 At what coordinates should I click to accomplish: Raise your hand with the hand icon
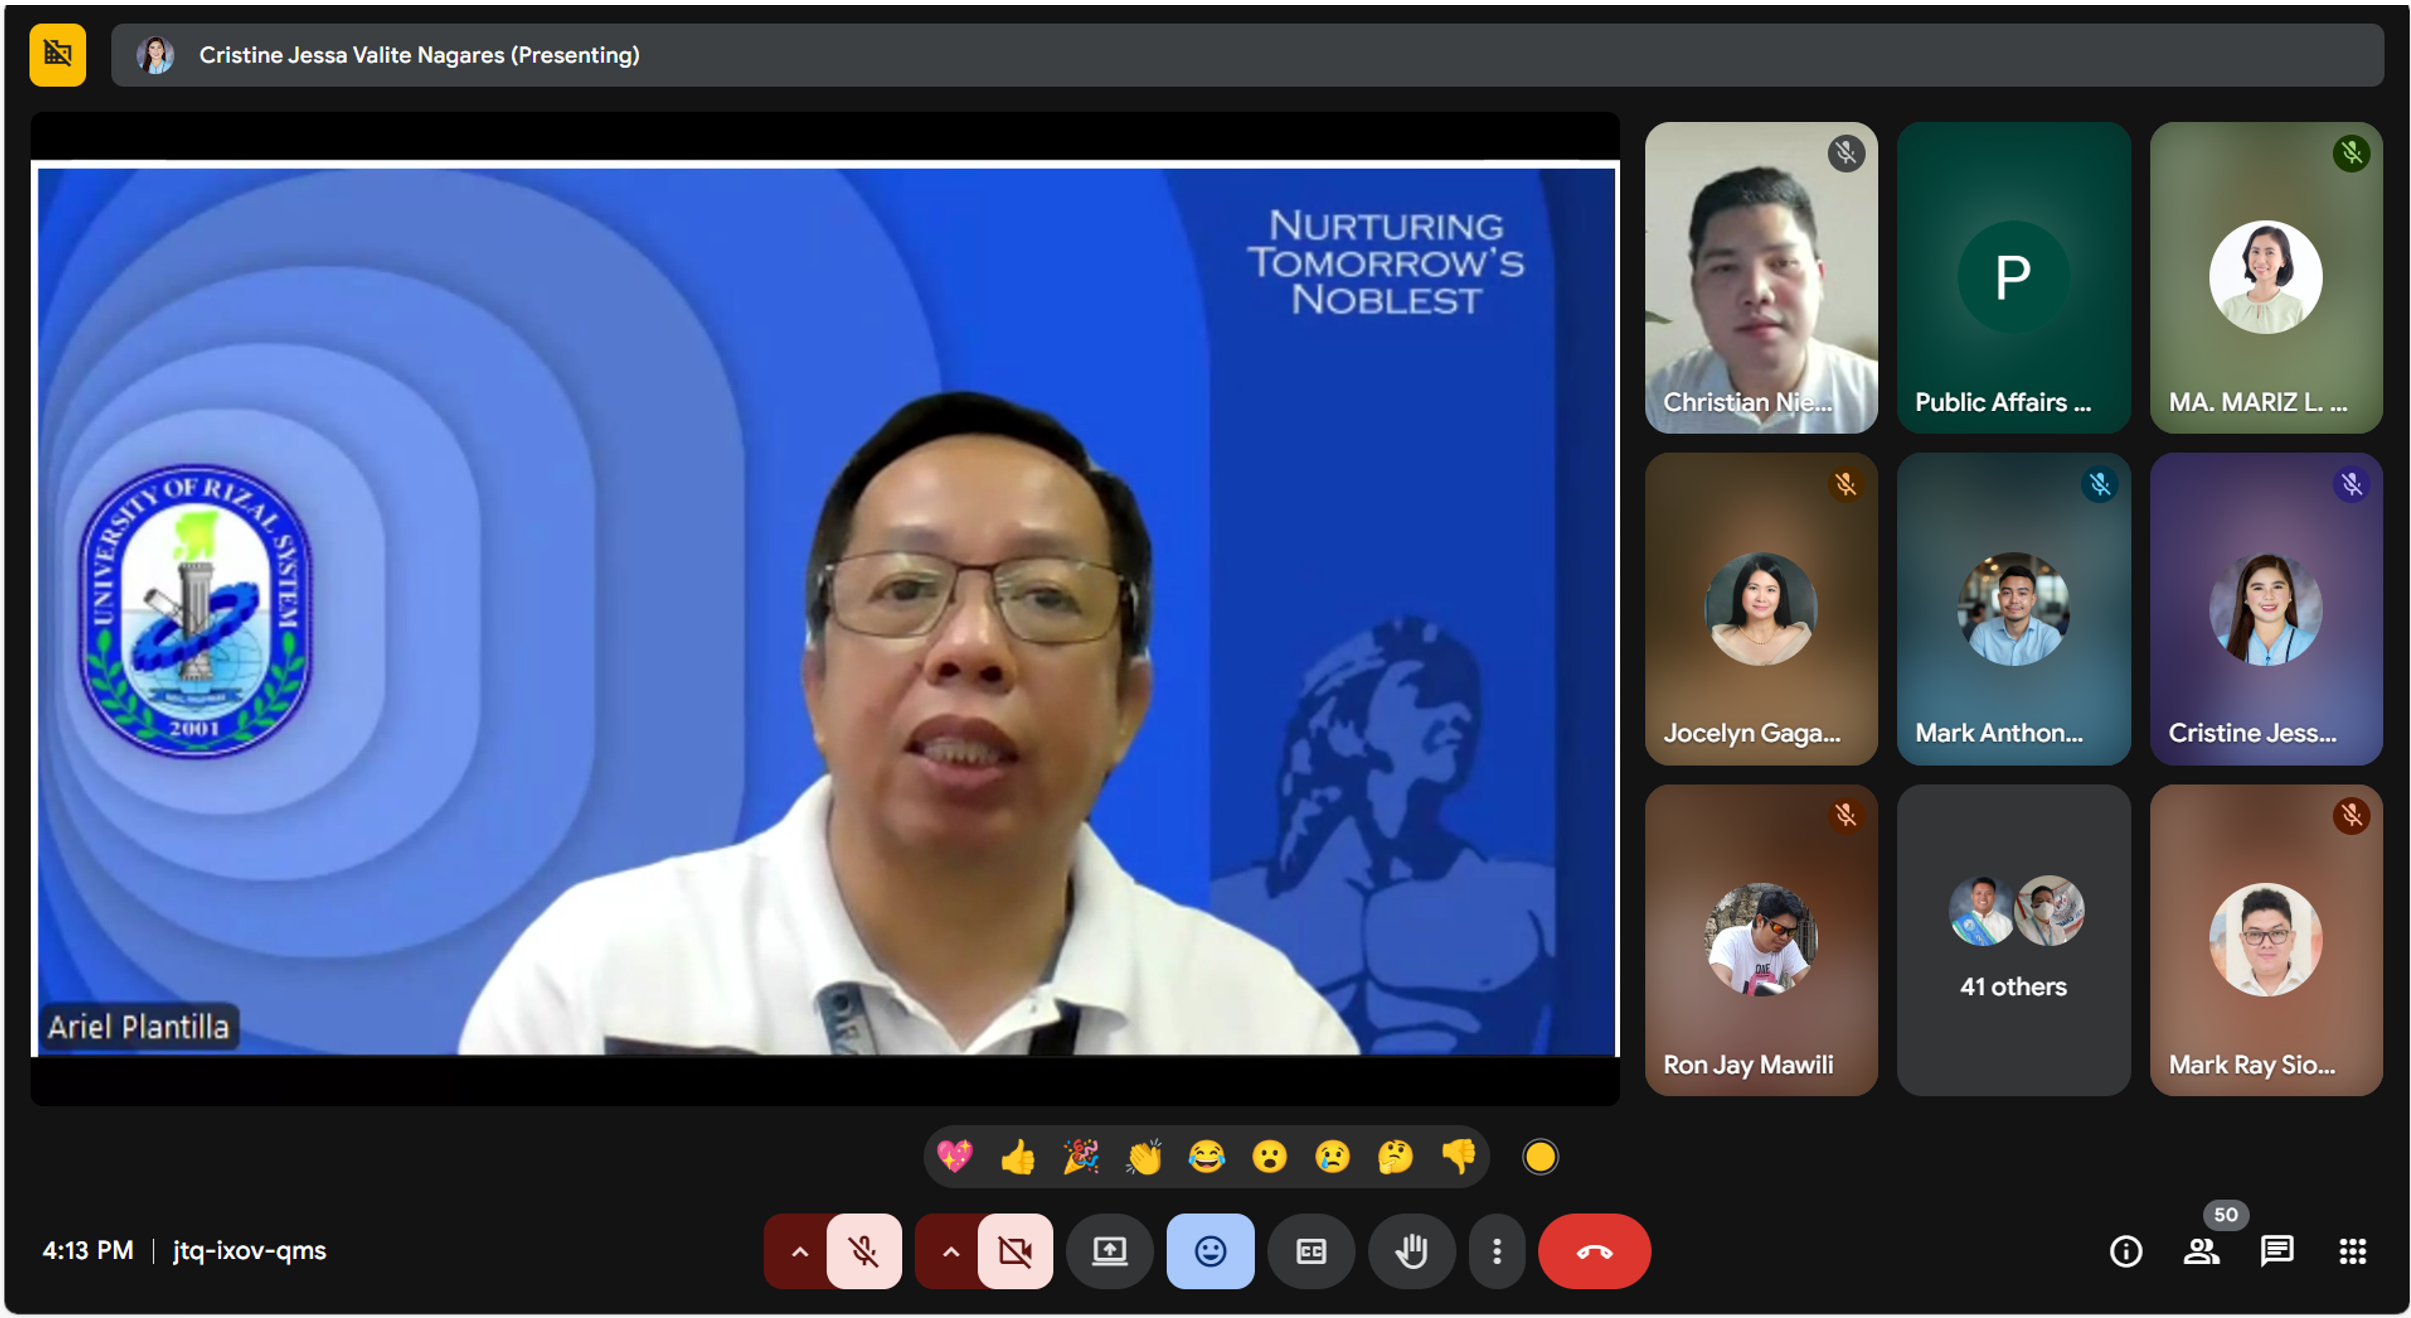tap(1411, 1251)
